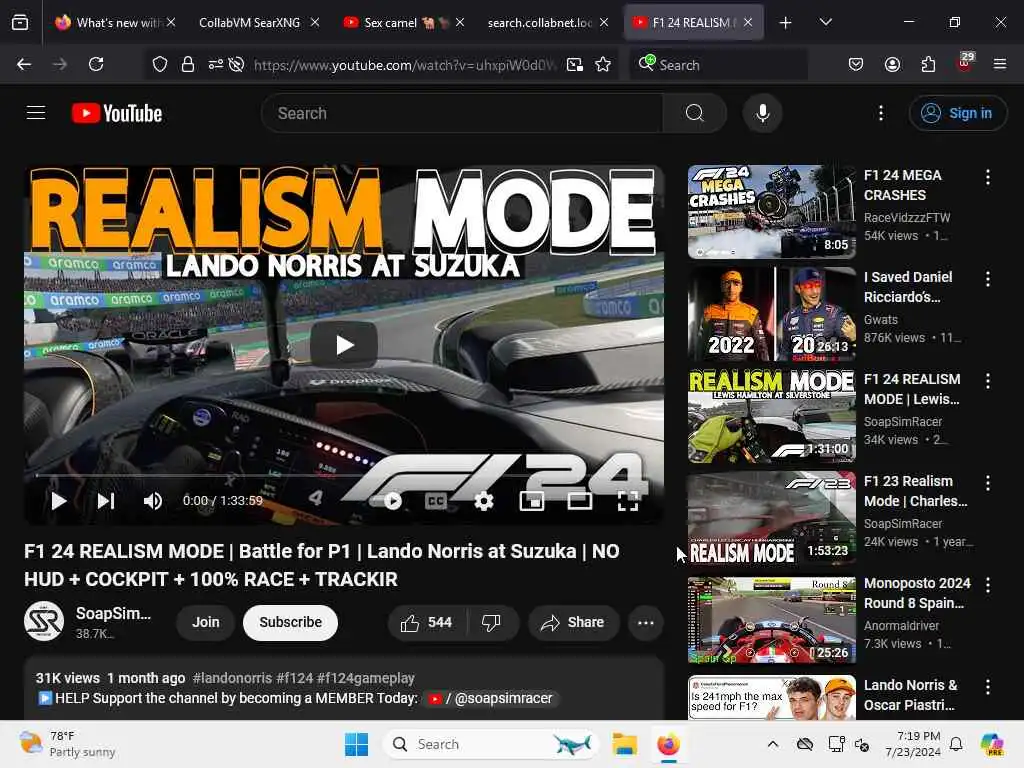The height and width of the screenshot is (768, 1024).
Task: Open the Firefox account icon
Action: point(892,64)
